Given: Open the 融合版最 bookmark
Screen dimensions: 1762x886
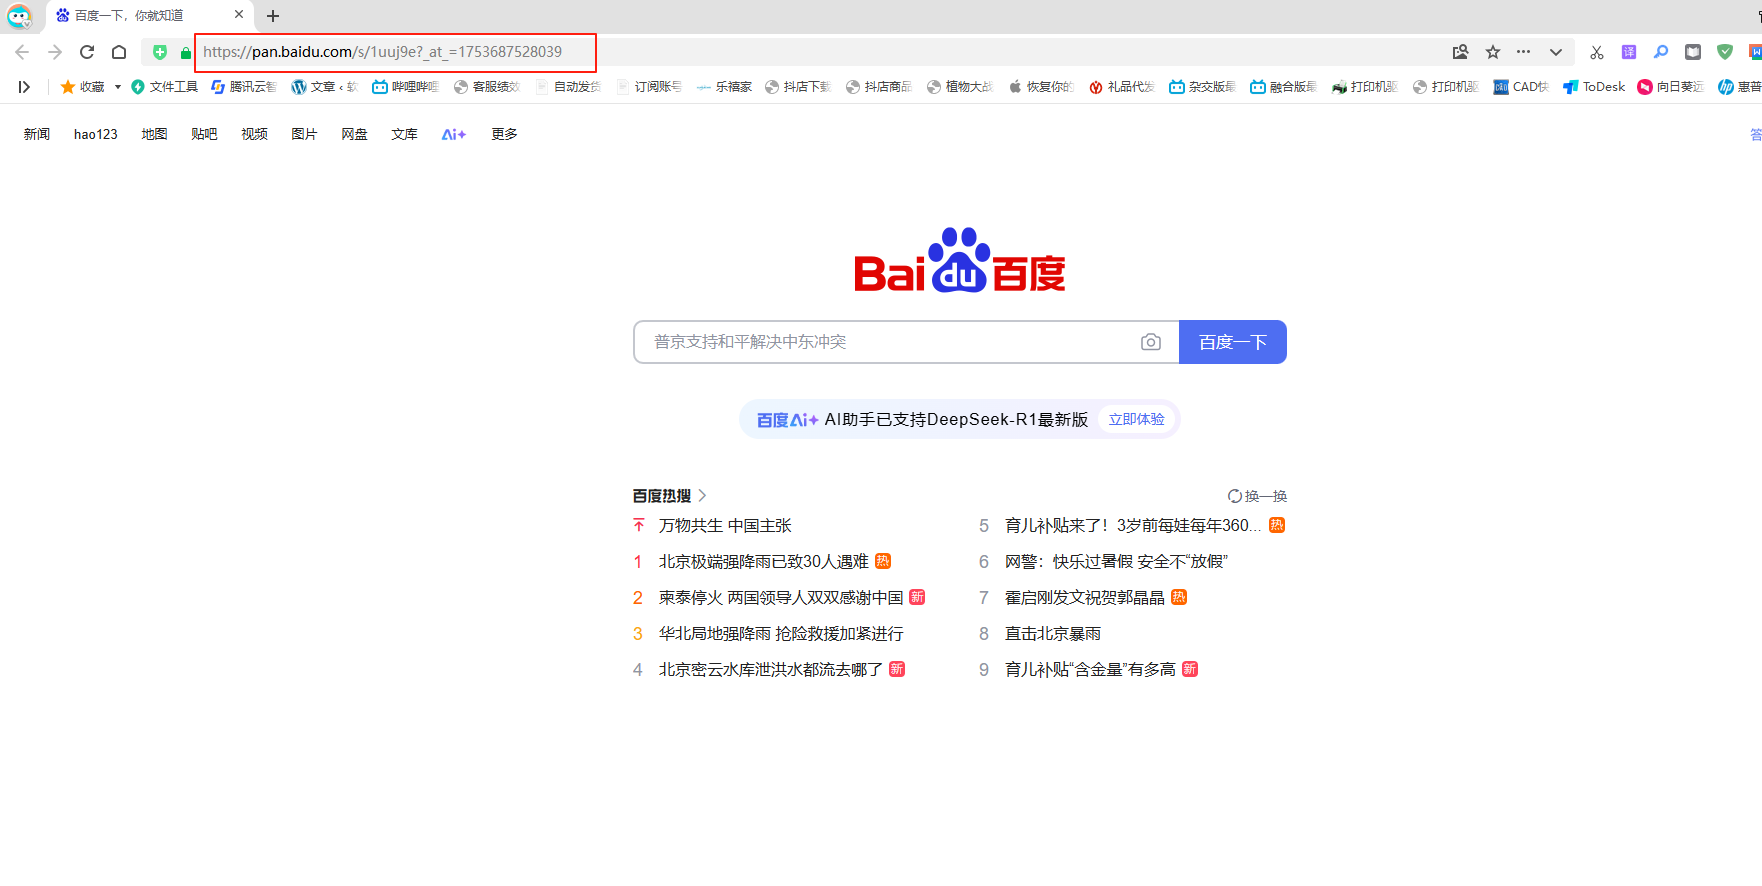Looking at the screenshot, I should coord(1284,87).
